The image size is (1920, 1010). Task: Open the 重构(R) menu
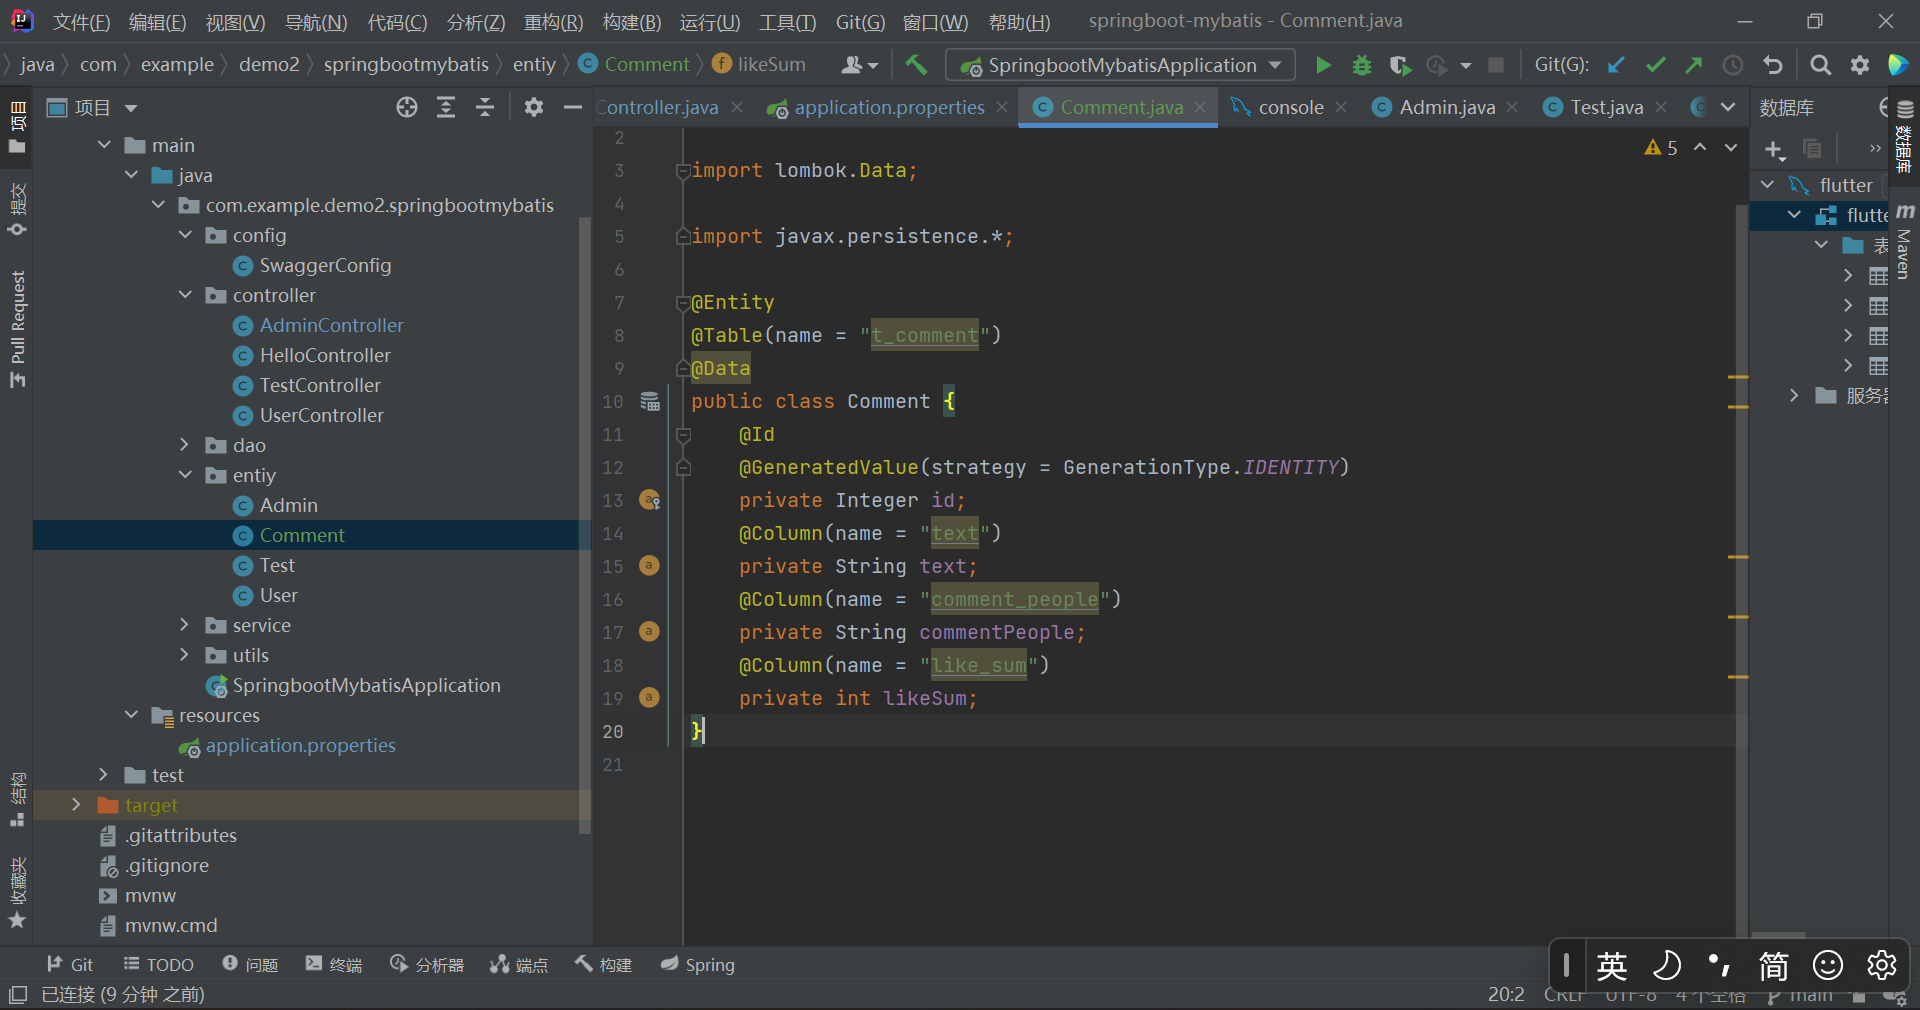tap(553, 22)
